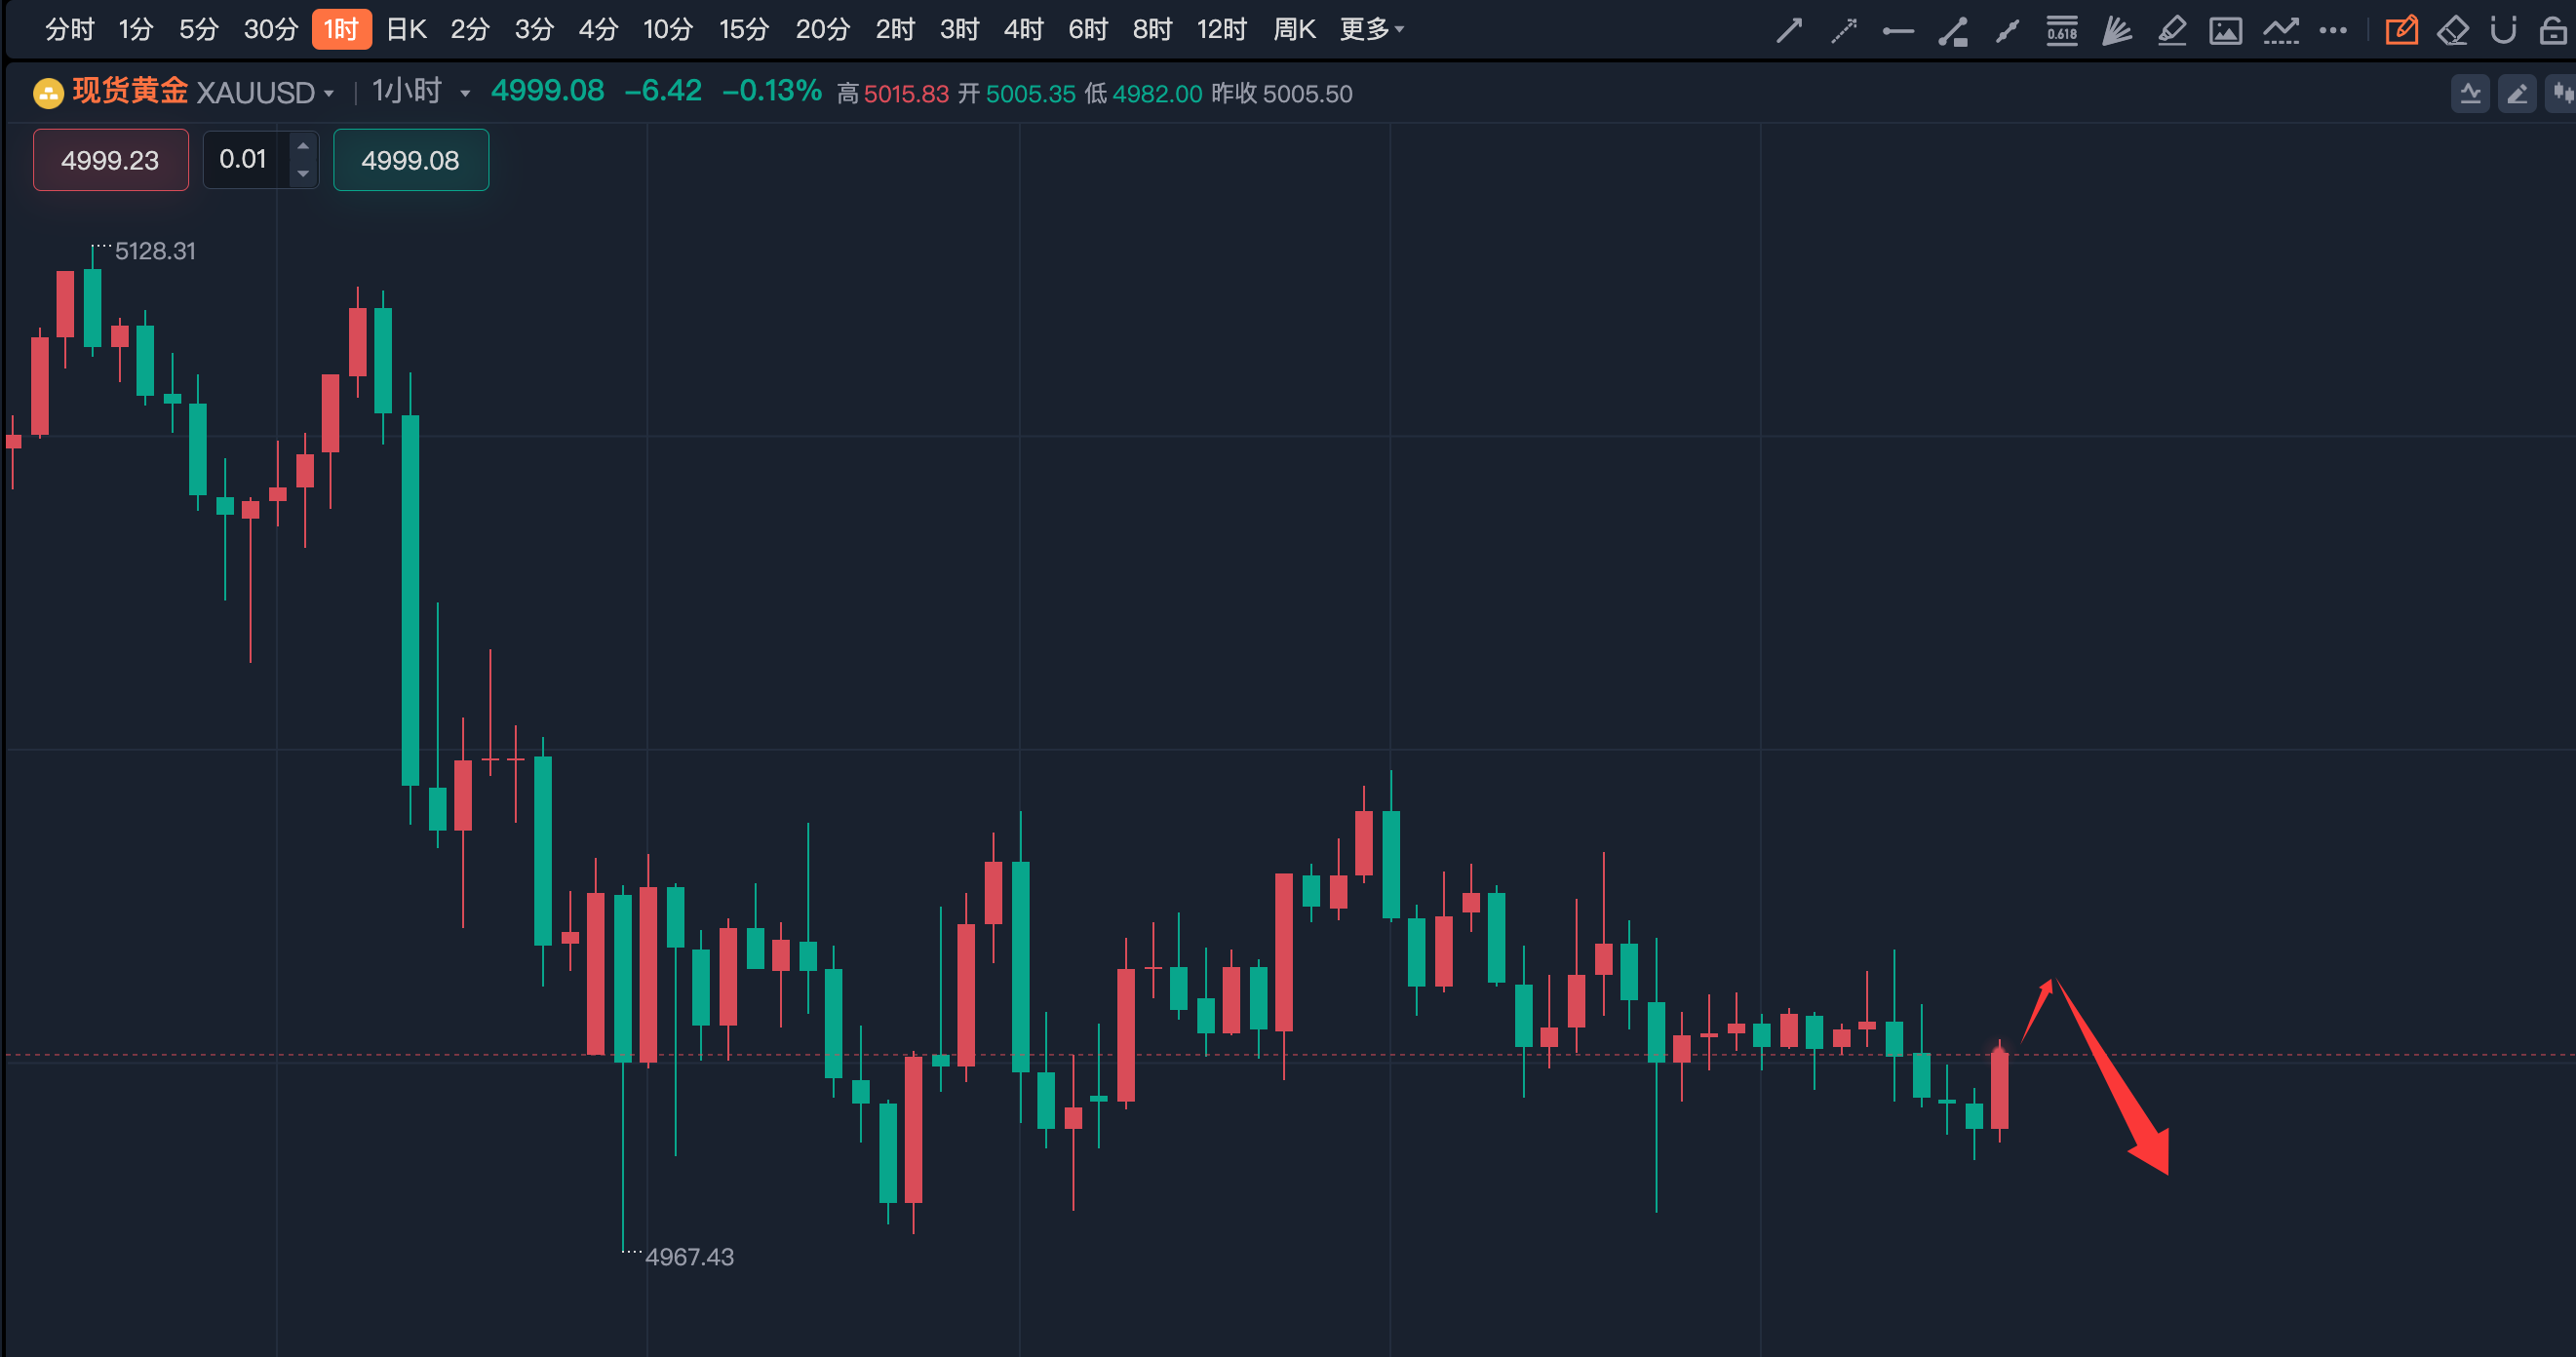This screenshot has height=1357, width=2576.
Task: Toggle the drawing lock icon
Action: (2553, 31)
